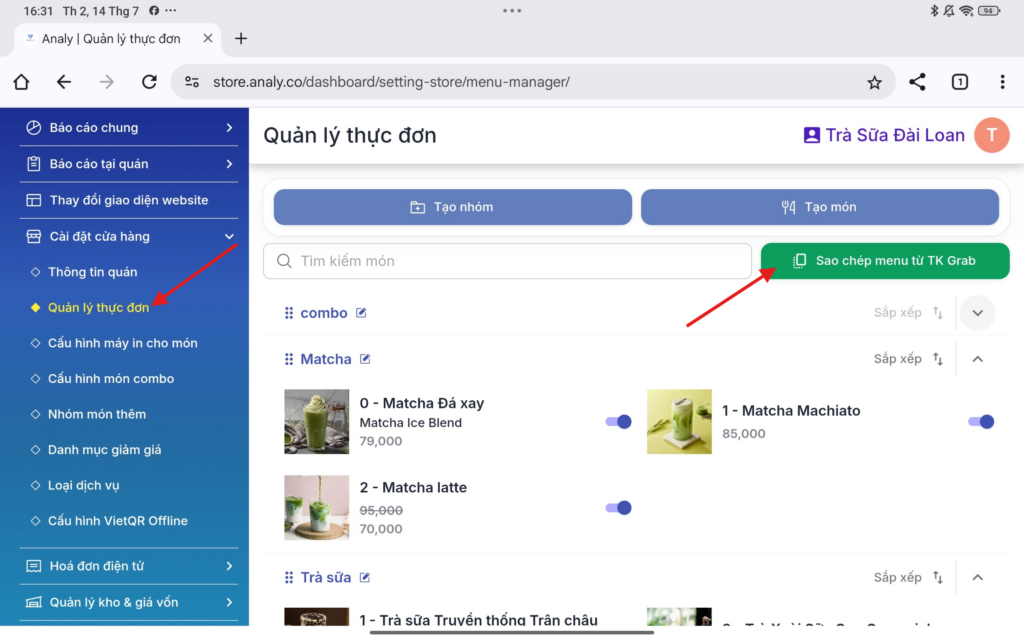Toggle availability of Matcha Machiato
The width and height of the screenshot is (1024, 640).
click(981, 422)
